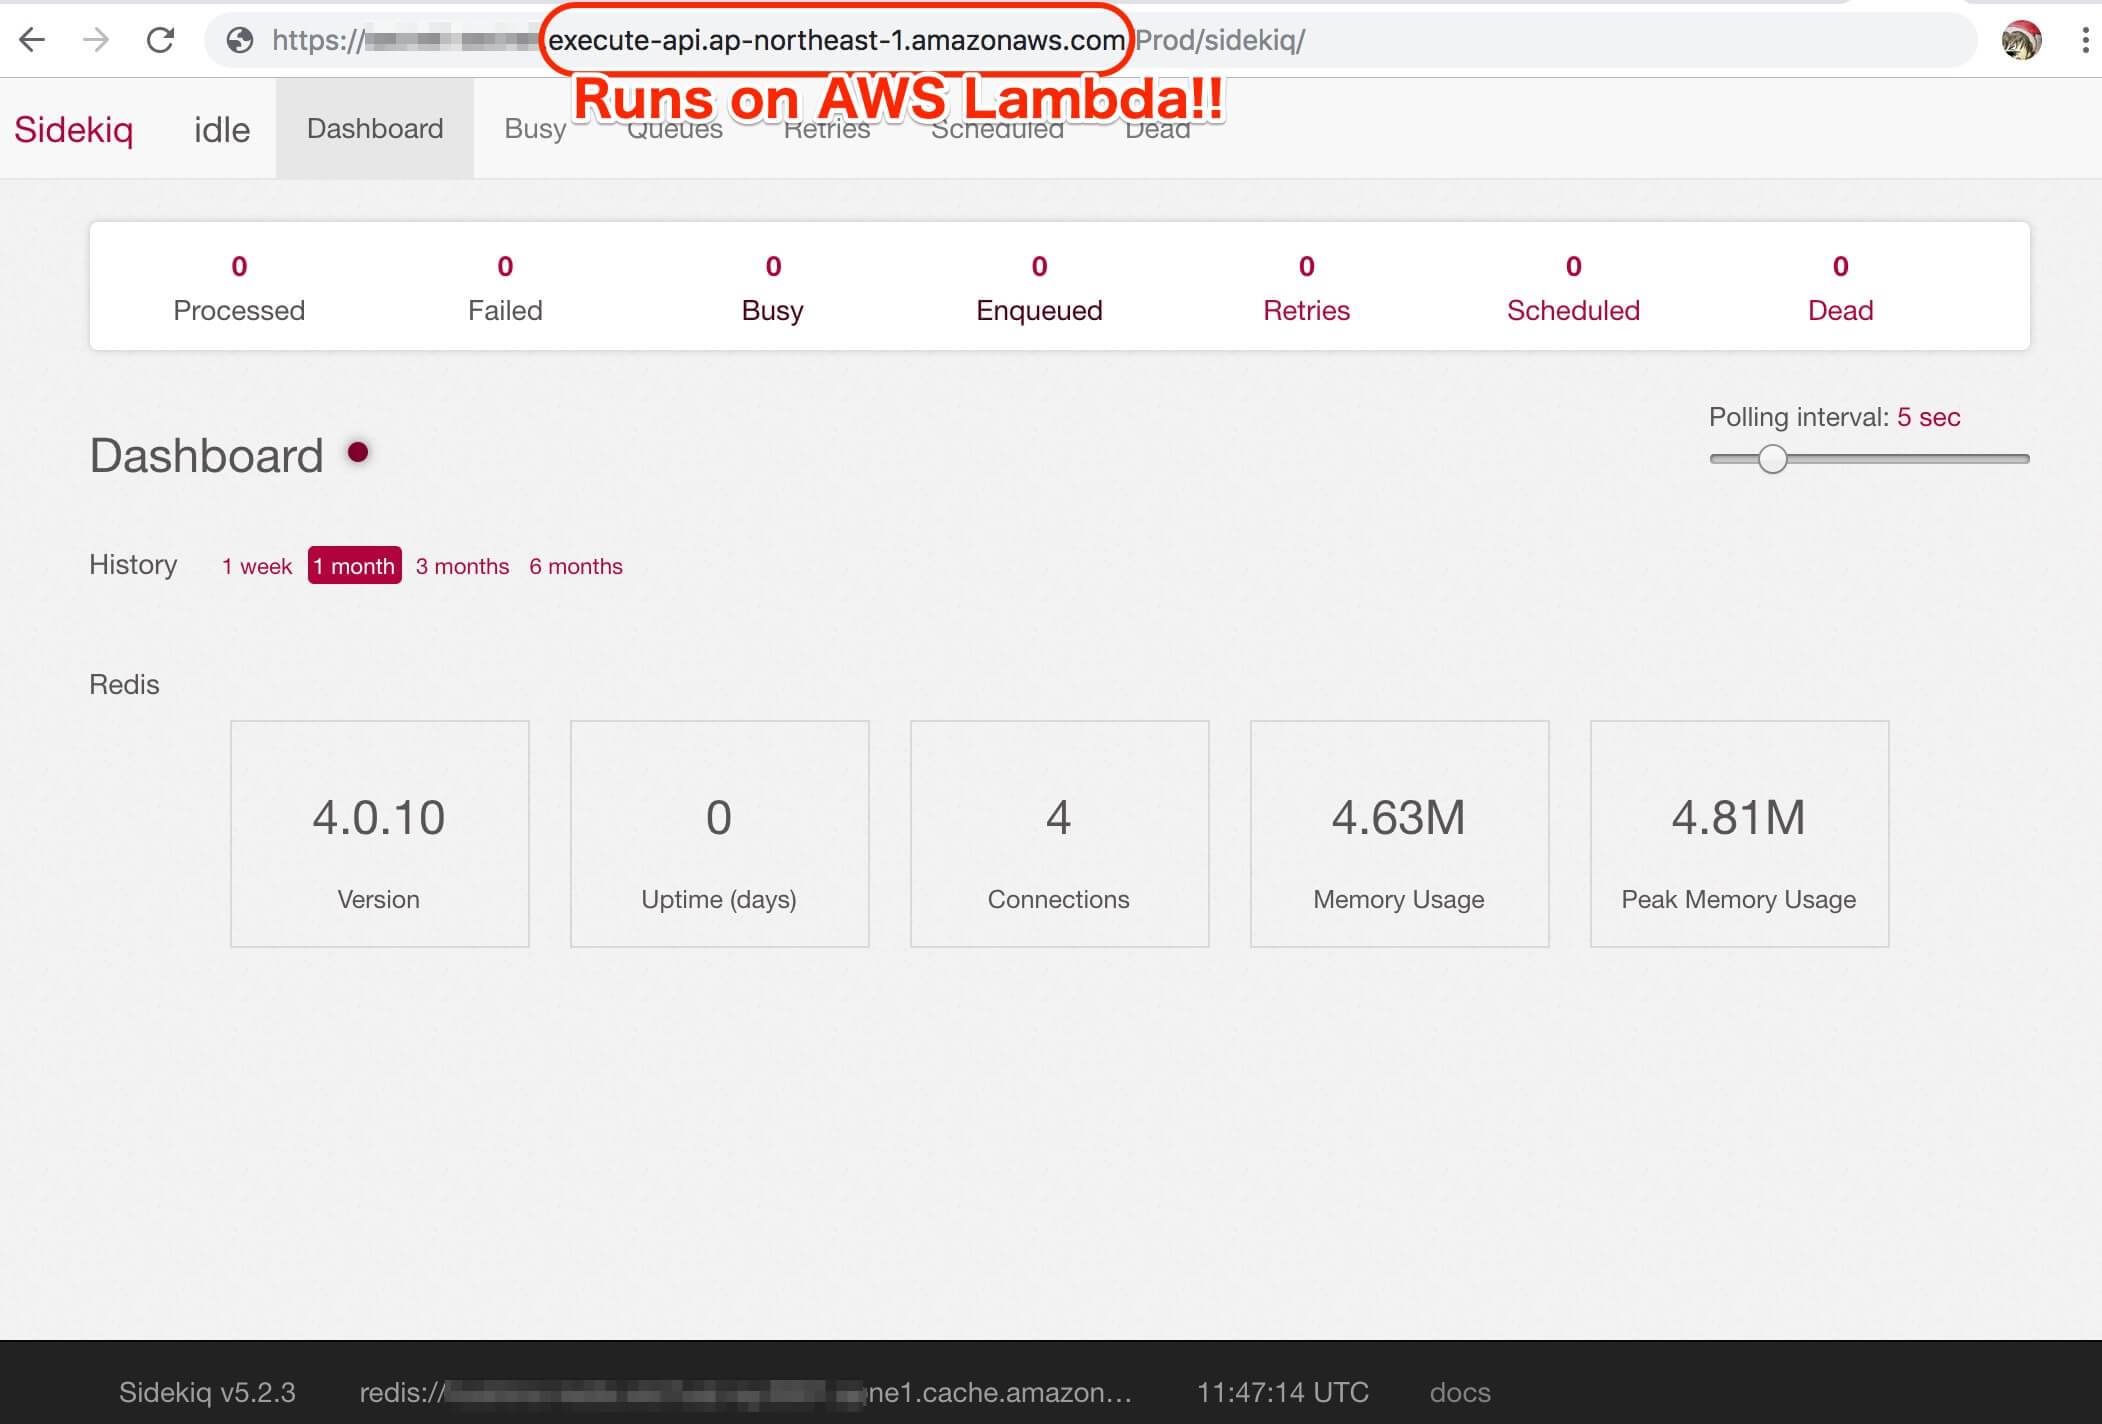Open the Scheduled summary link
Viewport: 2102px width, 1424px height.
1573,310
